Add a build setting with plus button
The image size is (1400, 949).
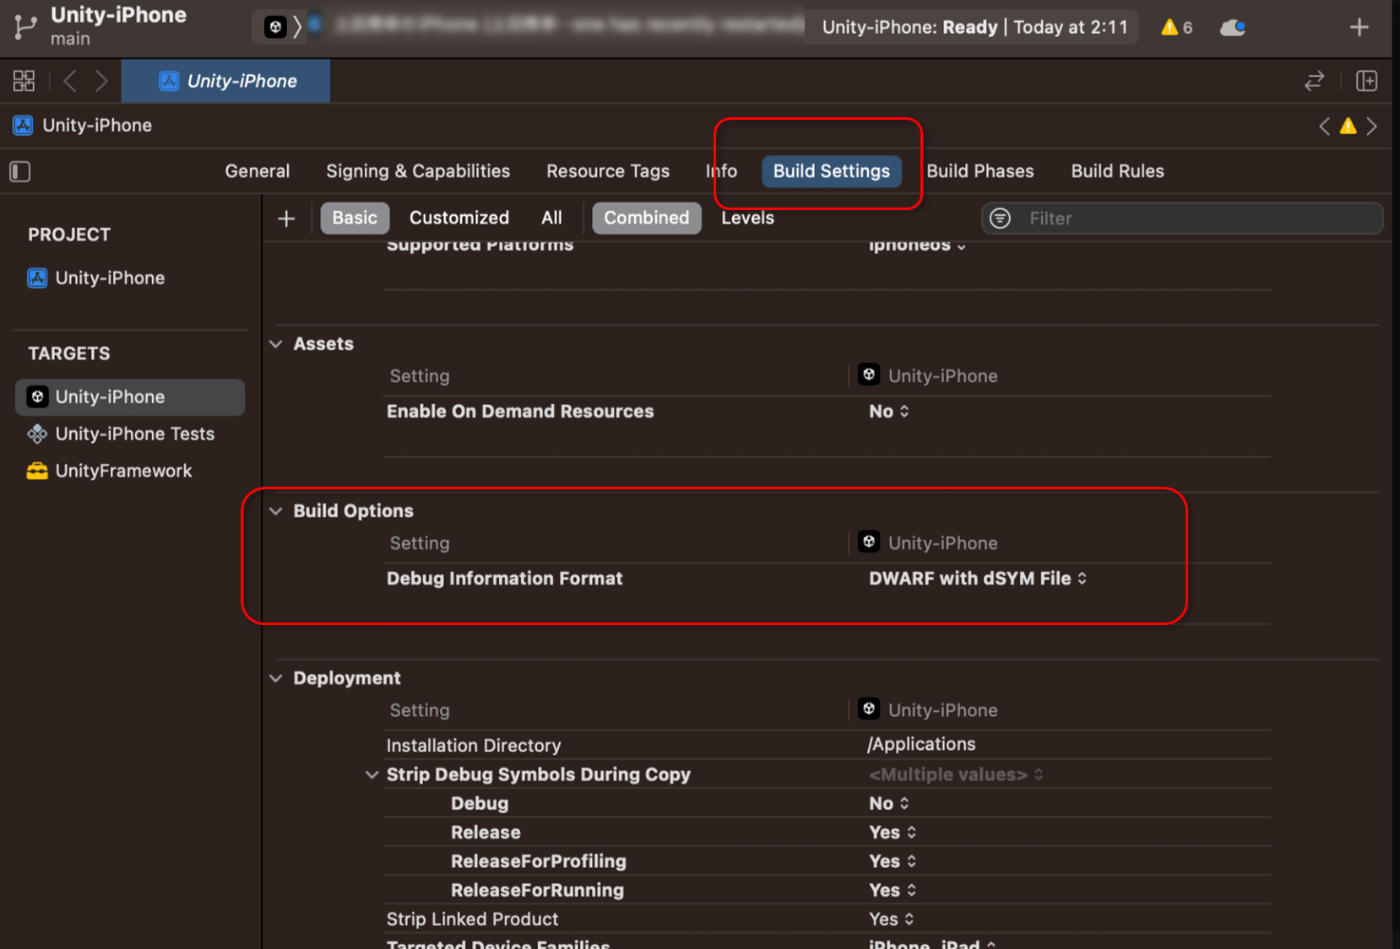point(286,218)
